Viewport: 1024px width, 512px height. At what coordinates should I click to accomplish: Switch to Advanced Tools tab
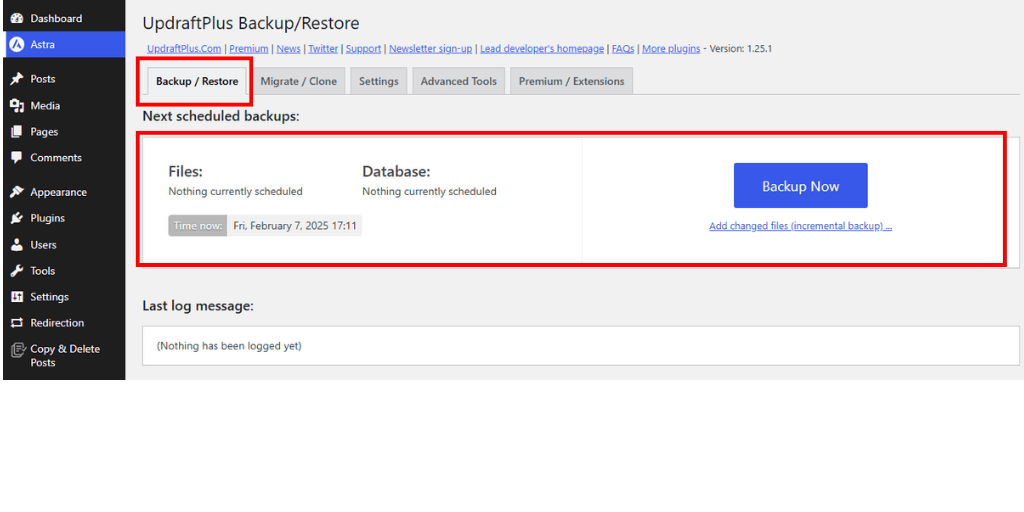click(x=458, y=82)
